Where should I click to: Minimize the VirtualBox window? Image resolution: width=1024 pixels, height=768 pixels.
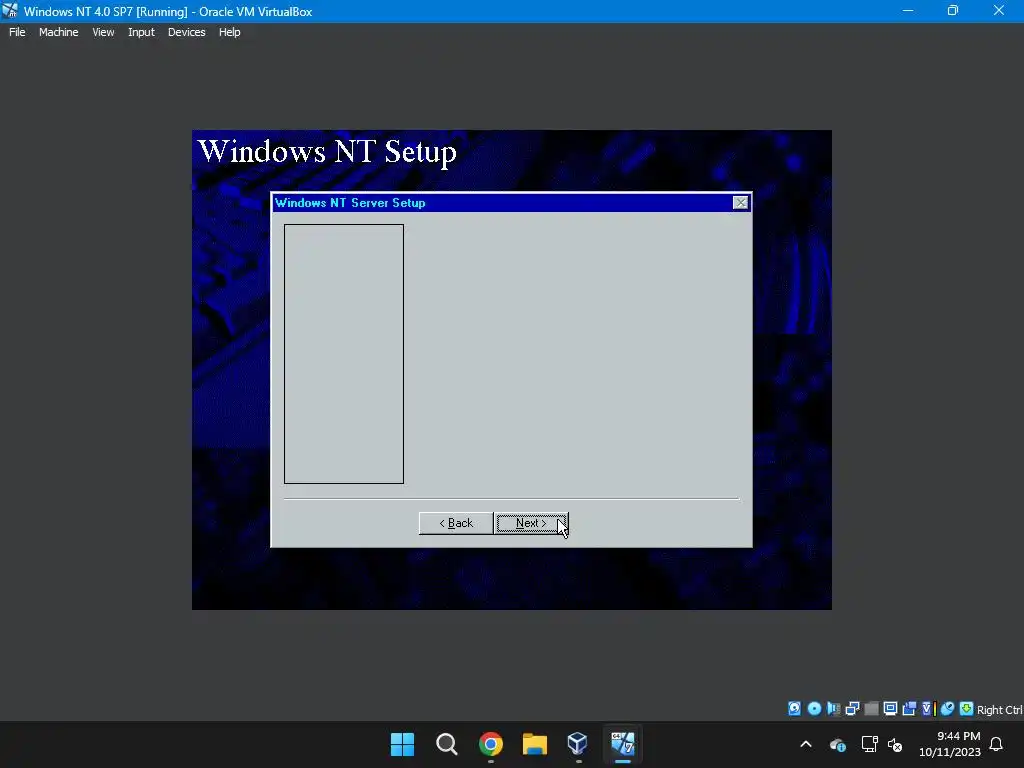908,11
